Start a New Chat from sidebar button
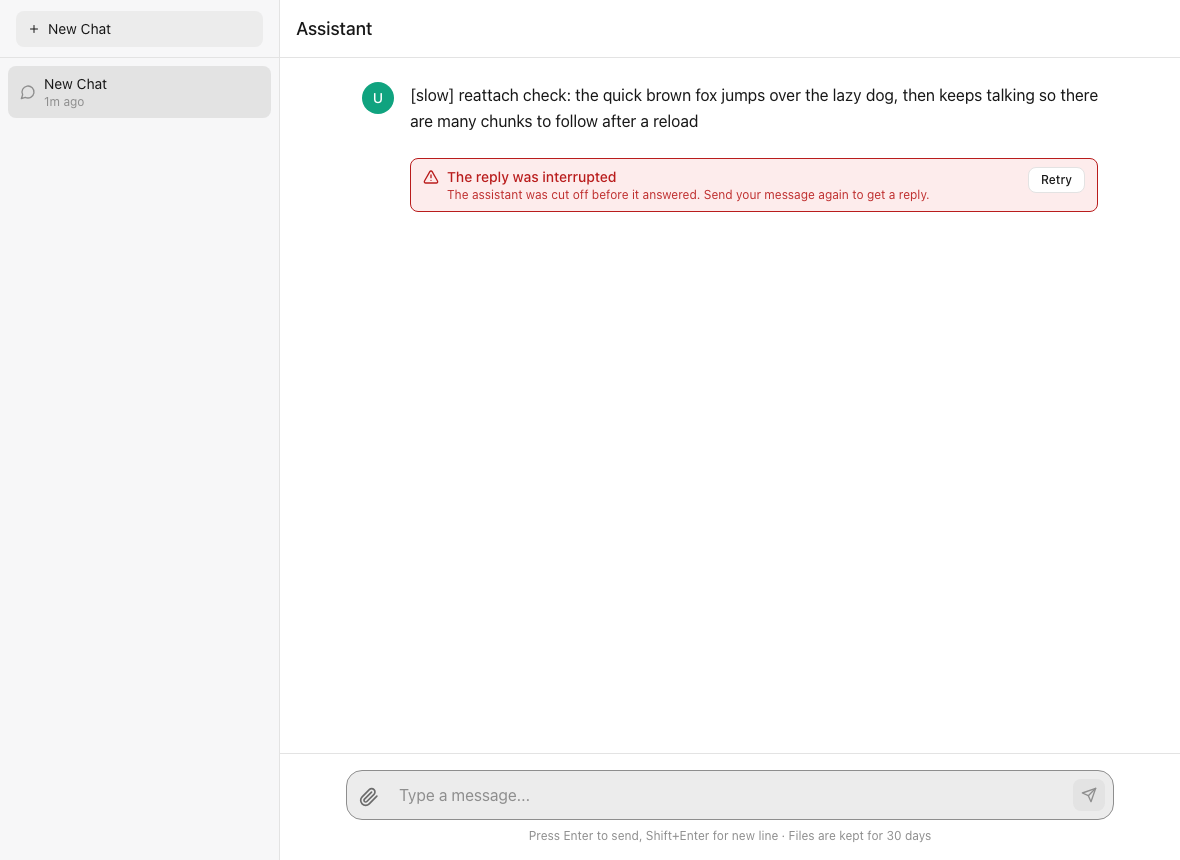The height and width of the screenshot is (860, 1180). point(139,29)
